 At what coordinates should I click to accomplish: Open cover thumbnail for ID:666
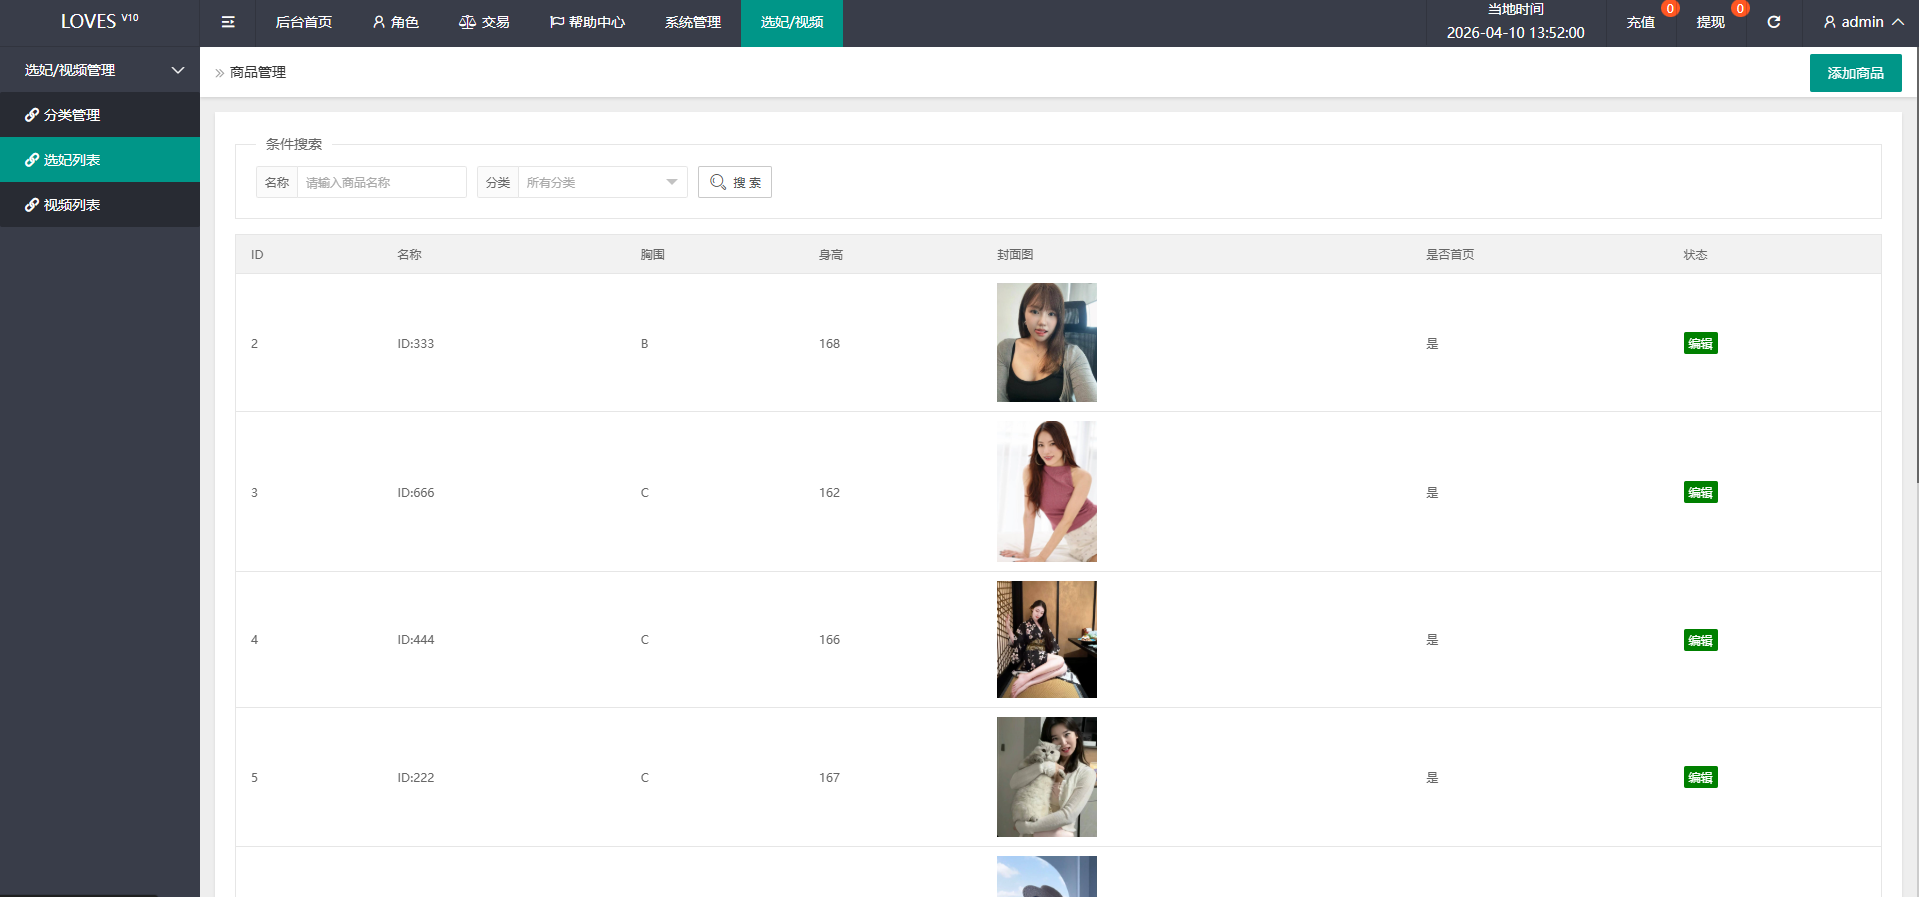point(1046,491)
